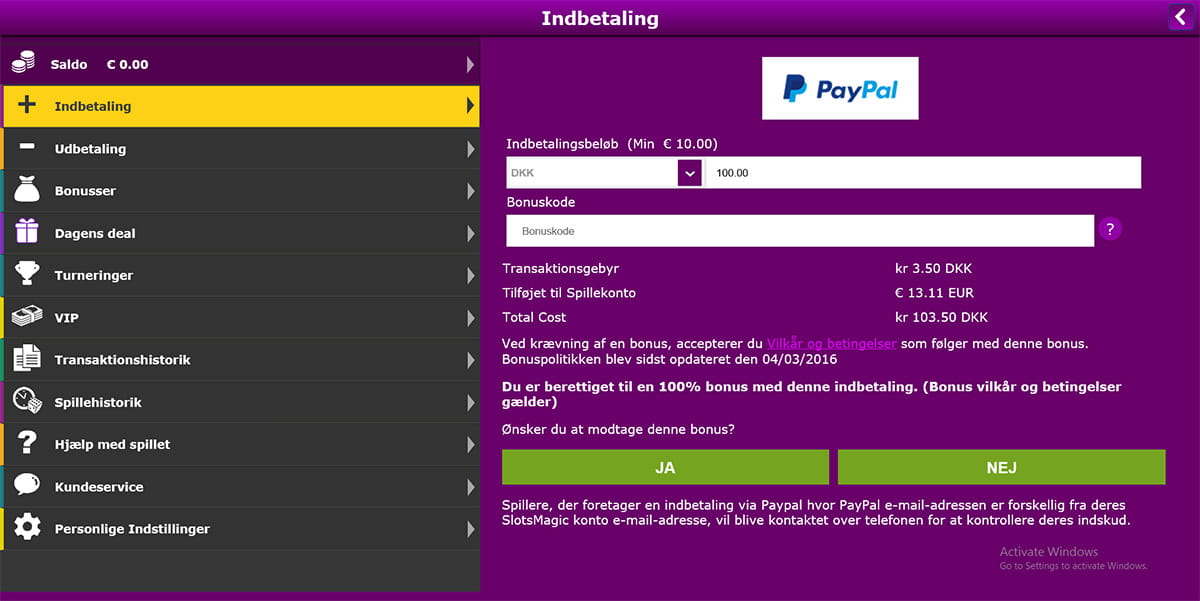Expand the Bonusser row arrow
This screenshot has width=1200, height=601.
(x=470, y=191)
